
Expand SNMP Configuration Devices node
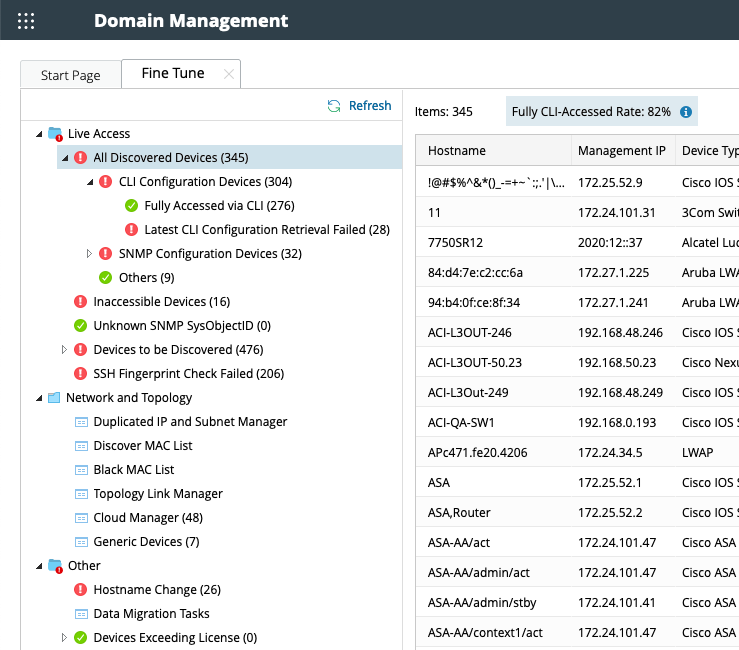click(x=90, y=254)
